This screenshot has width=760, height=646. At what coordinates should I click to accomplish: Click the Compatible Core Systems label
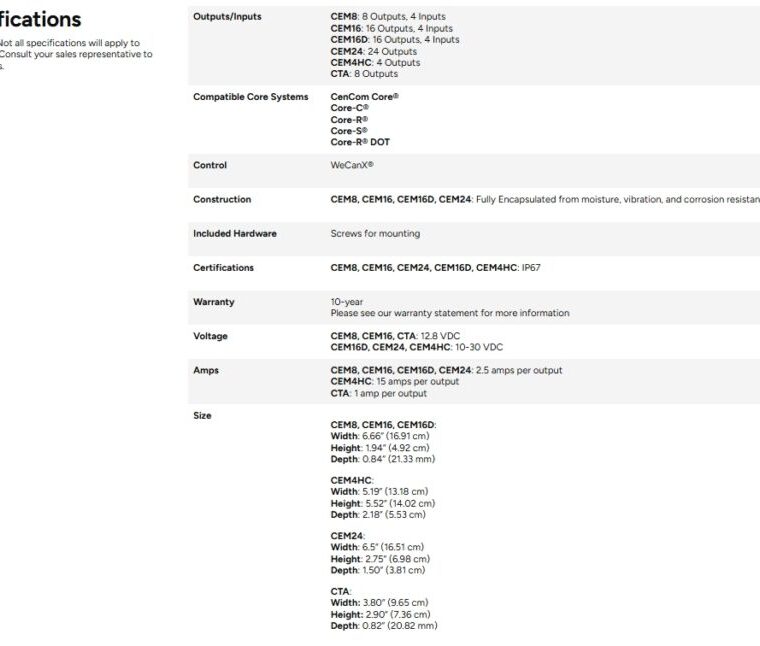click(250, 97)
